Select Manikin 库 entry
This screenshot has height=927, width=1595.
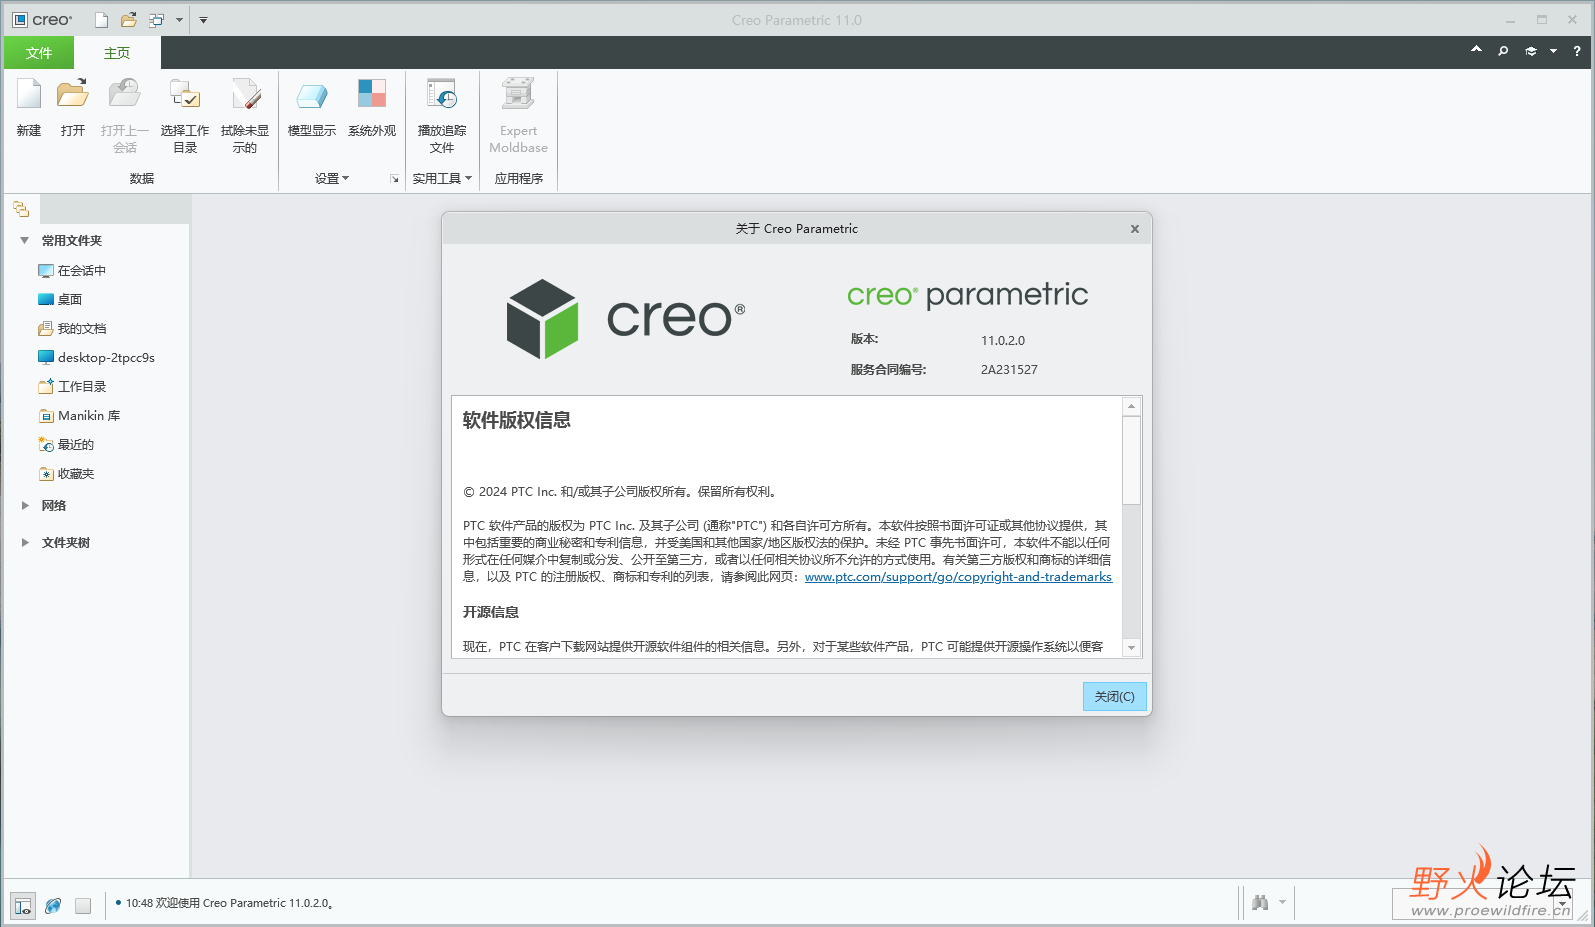(x=79, y=416)
